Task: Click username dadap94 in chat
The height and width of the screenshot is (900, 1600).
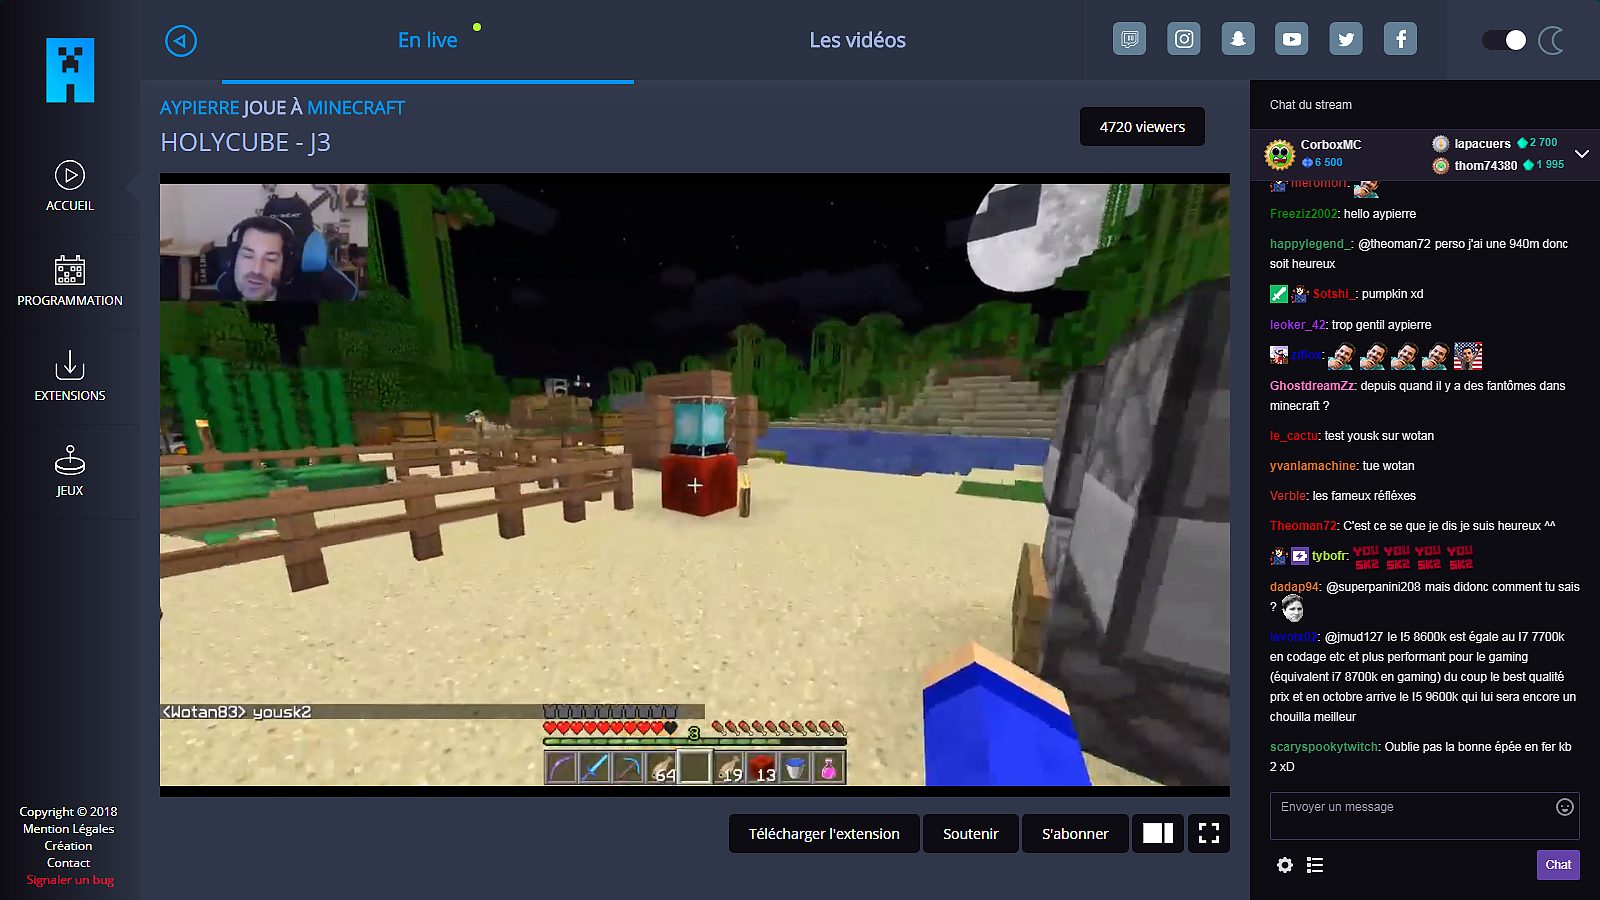Action: click(1294, 587)
